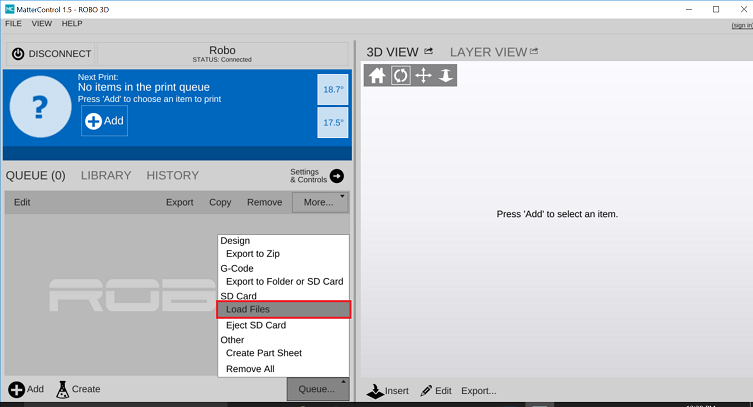Click Remove in the queue toolbar
Screen dimensions: 753x407
(265, 203)
